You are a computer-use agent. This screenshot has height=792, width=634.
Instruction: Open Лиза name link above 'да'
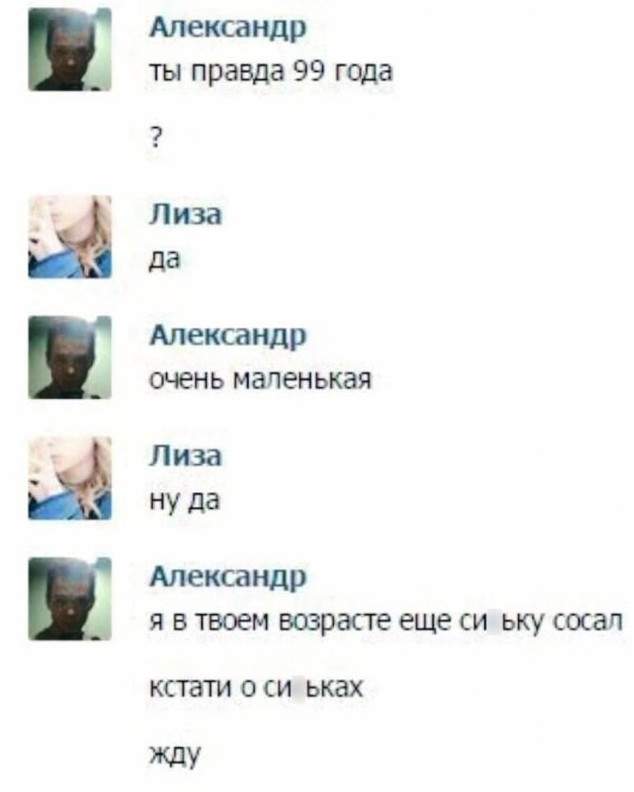pyautogui.click(x=185, y=214)
